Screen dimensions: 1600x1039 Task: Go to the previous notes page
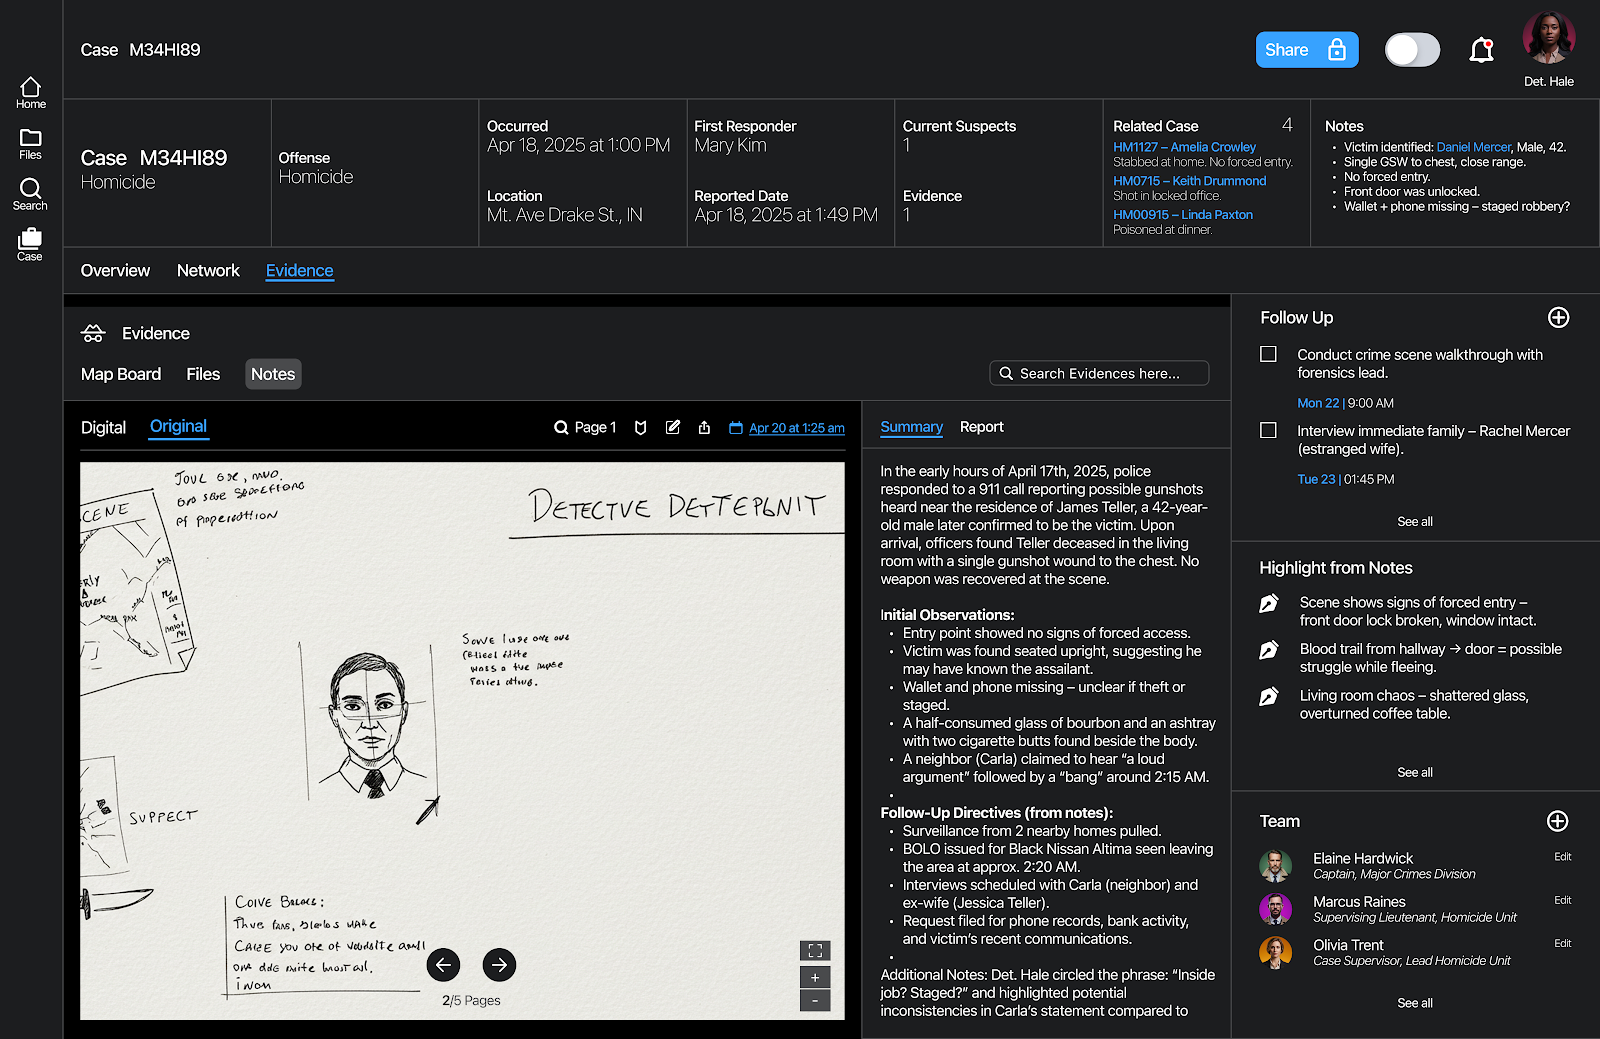443,965
